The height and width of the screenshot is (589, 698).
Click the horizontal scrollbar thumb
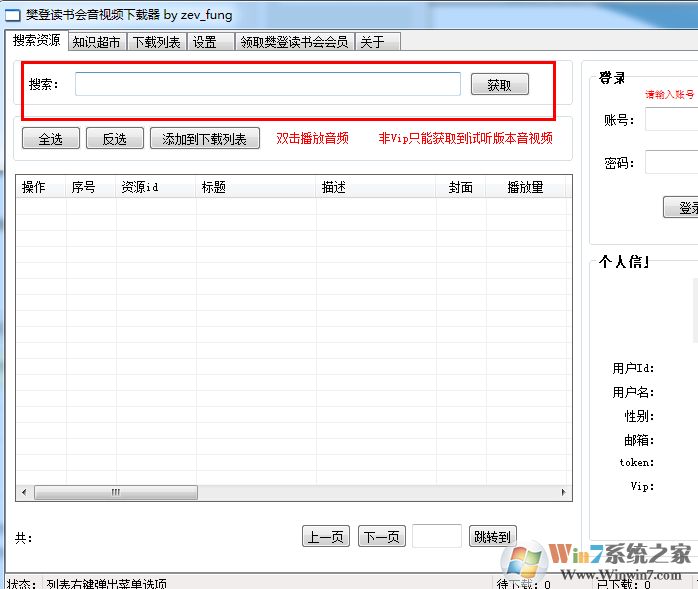pos(116,492)
